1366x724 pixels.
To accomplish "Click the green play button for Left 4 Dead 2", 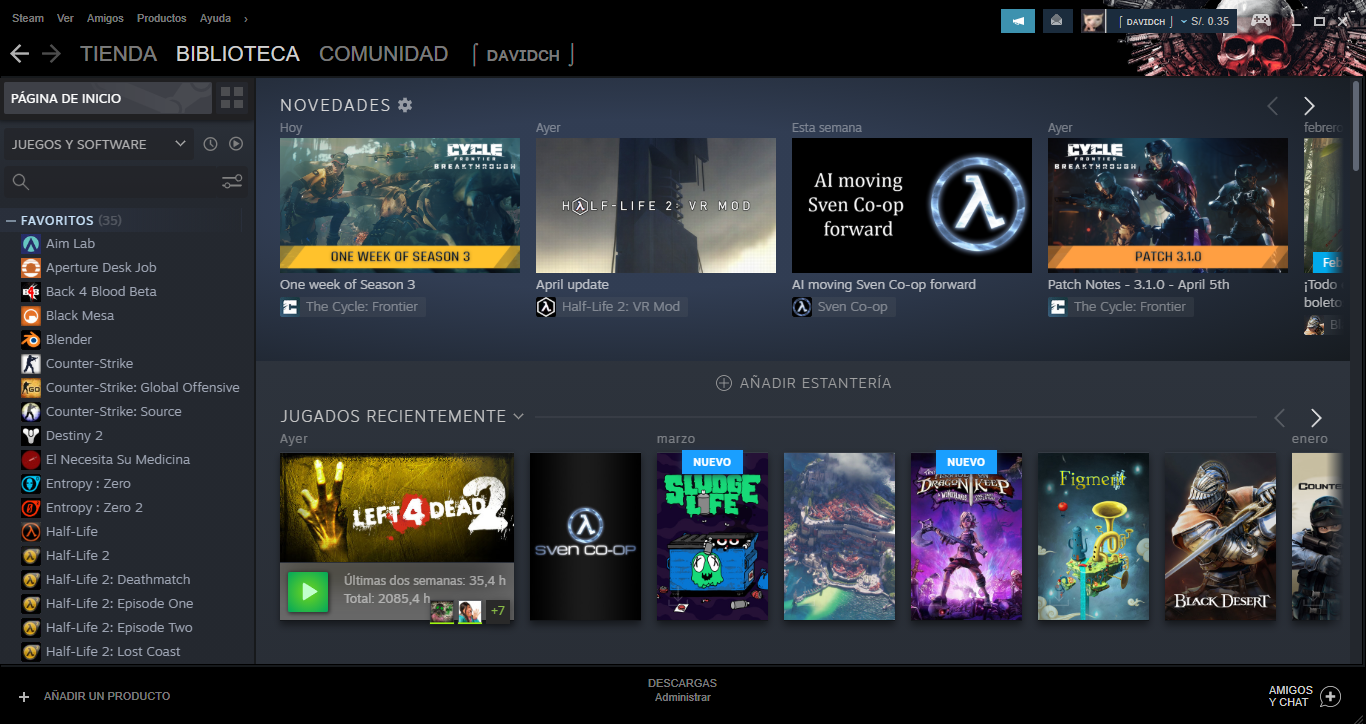I will [x=308, y=591].
